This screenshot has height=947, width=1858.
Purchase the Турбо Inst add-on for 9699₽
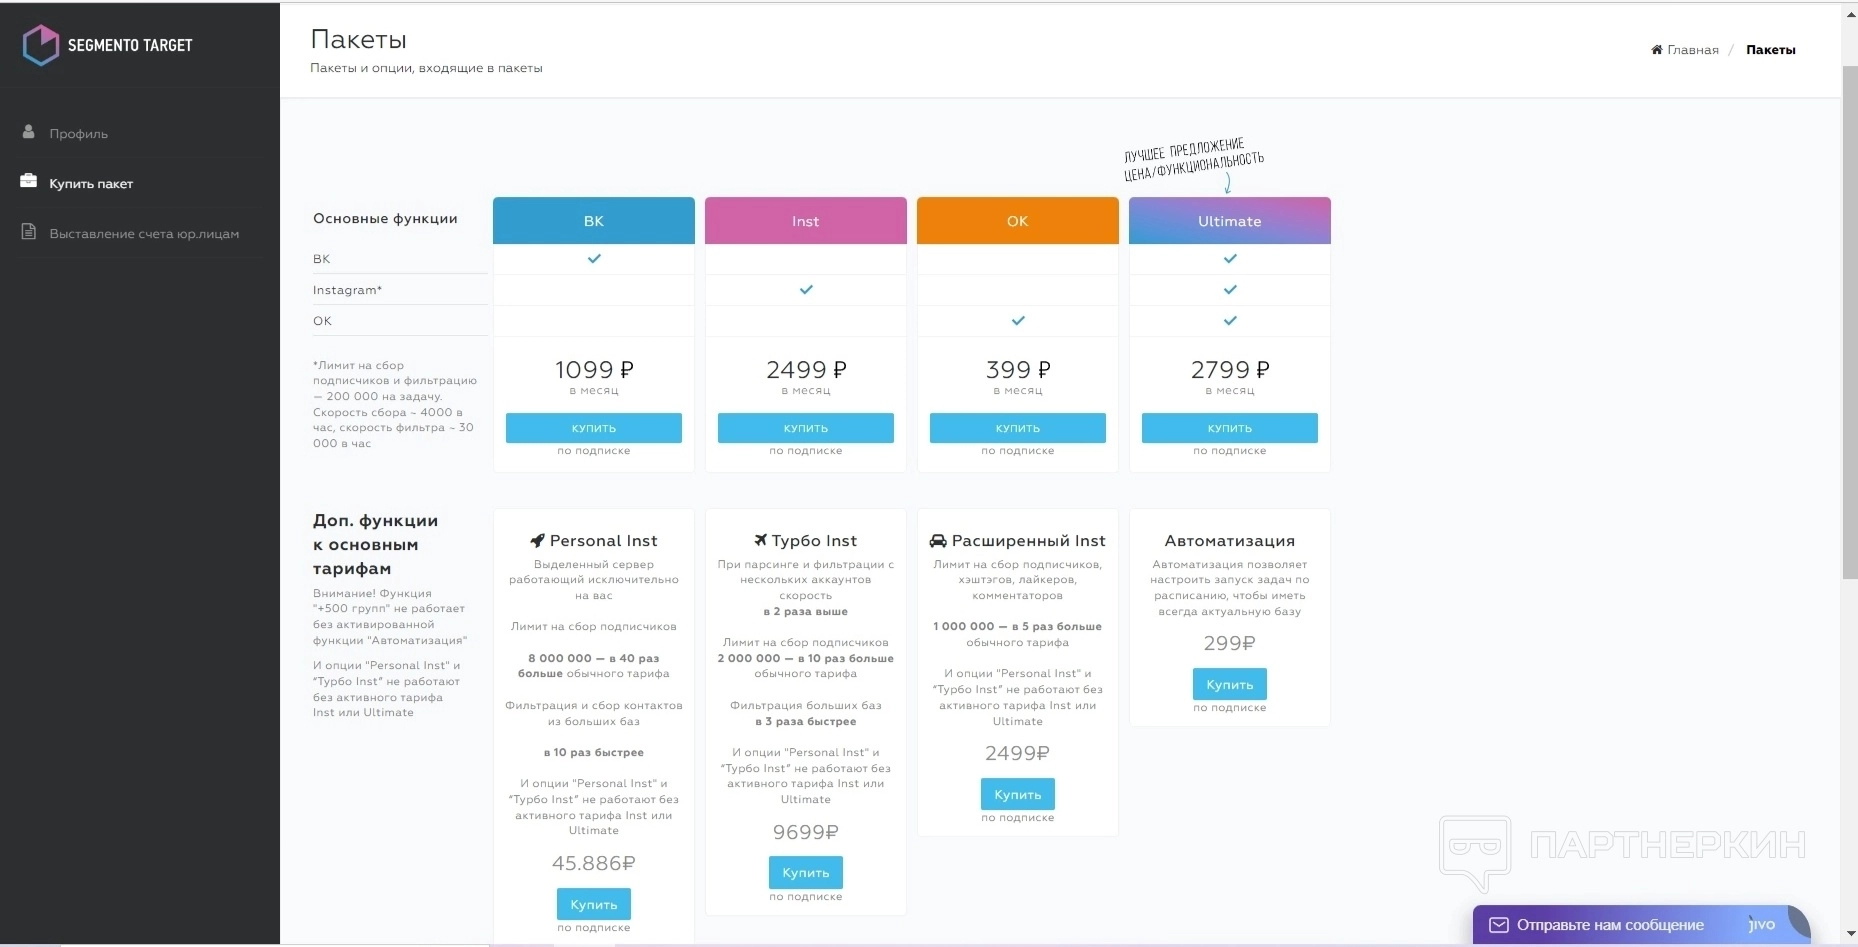click(x=805, y=873)
